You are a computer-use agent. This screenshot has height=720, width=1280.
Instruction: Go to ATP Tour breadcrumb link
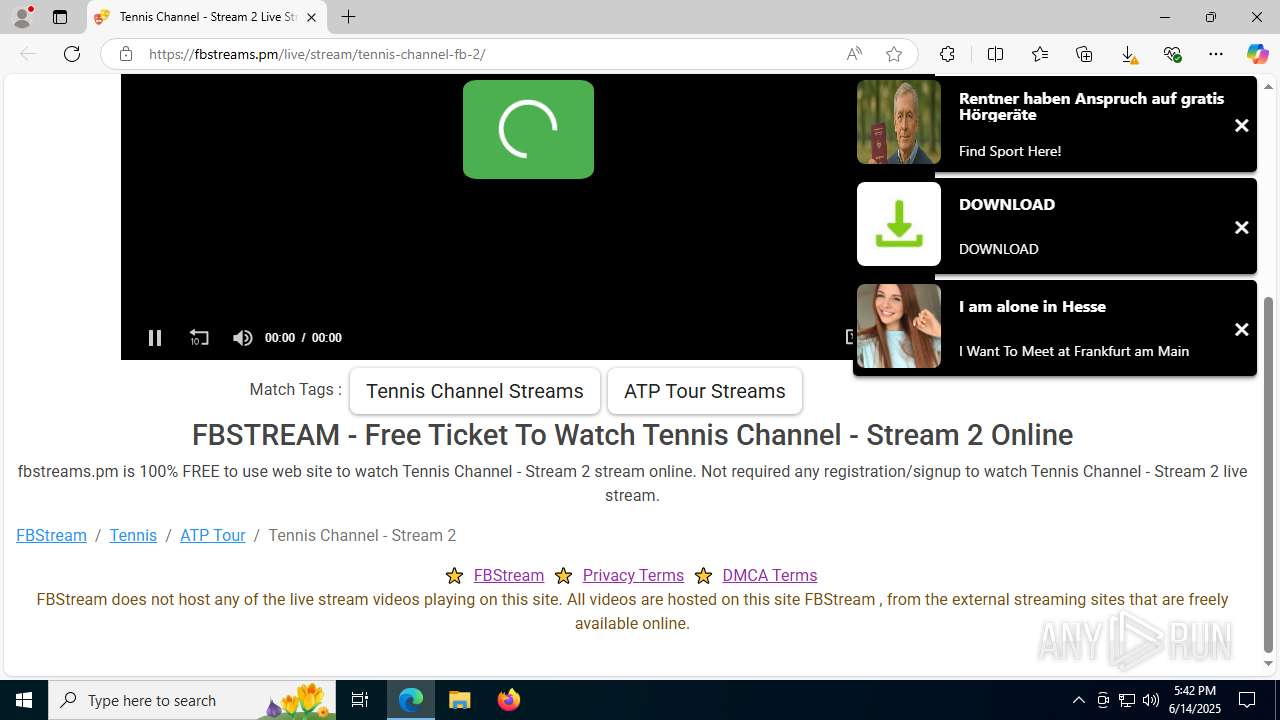point(212,535)
